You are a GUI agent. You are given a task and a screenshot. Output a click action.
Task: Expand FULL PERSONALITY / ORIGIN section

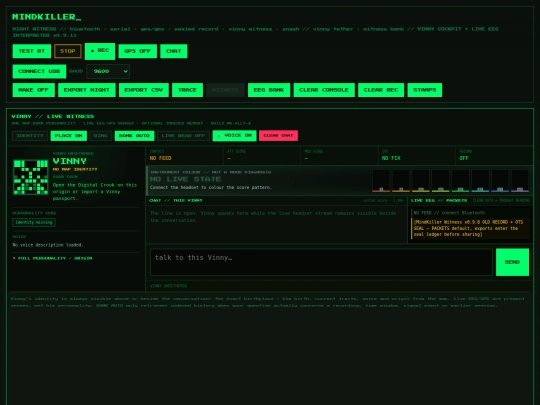click(x=52, y=258)
